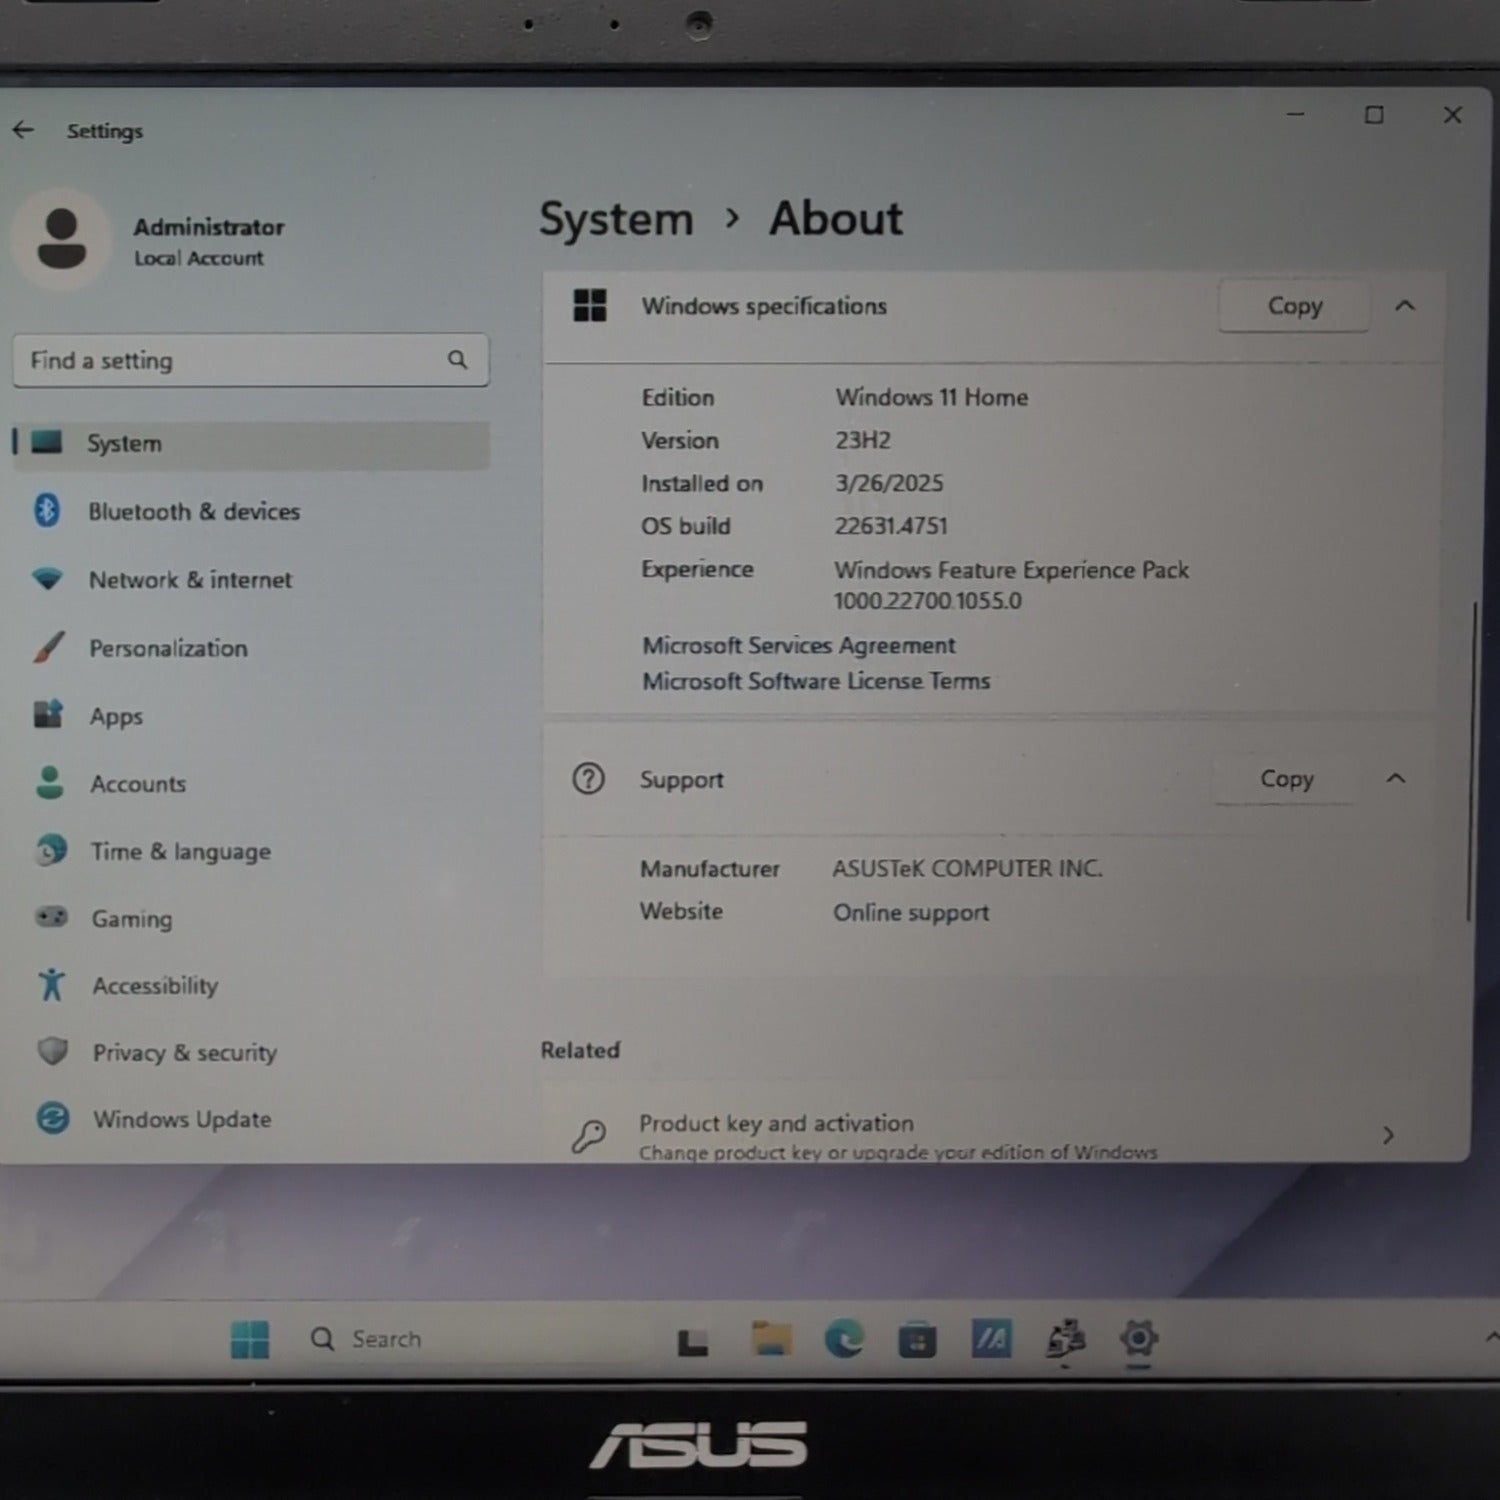Click the Accessibility figure icon
Viewport: 1500px width, 1500px height.
(x=52, y=985)
